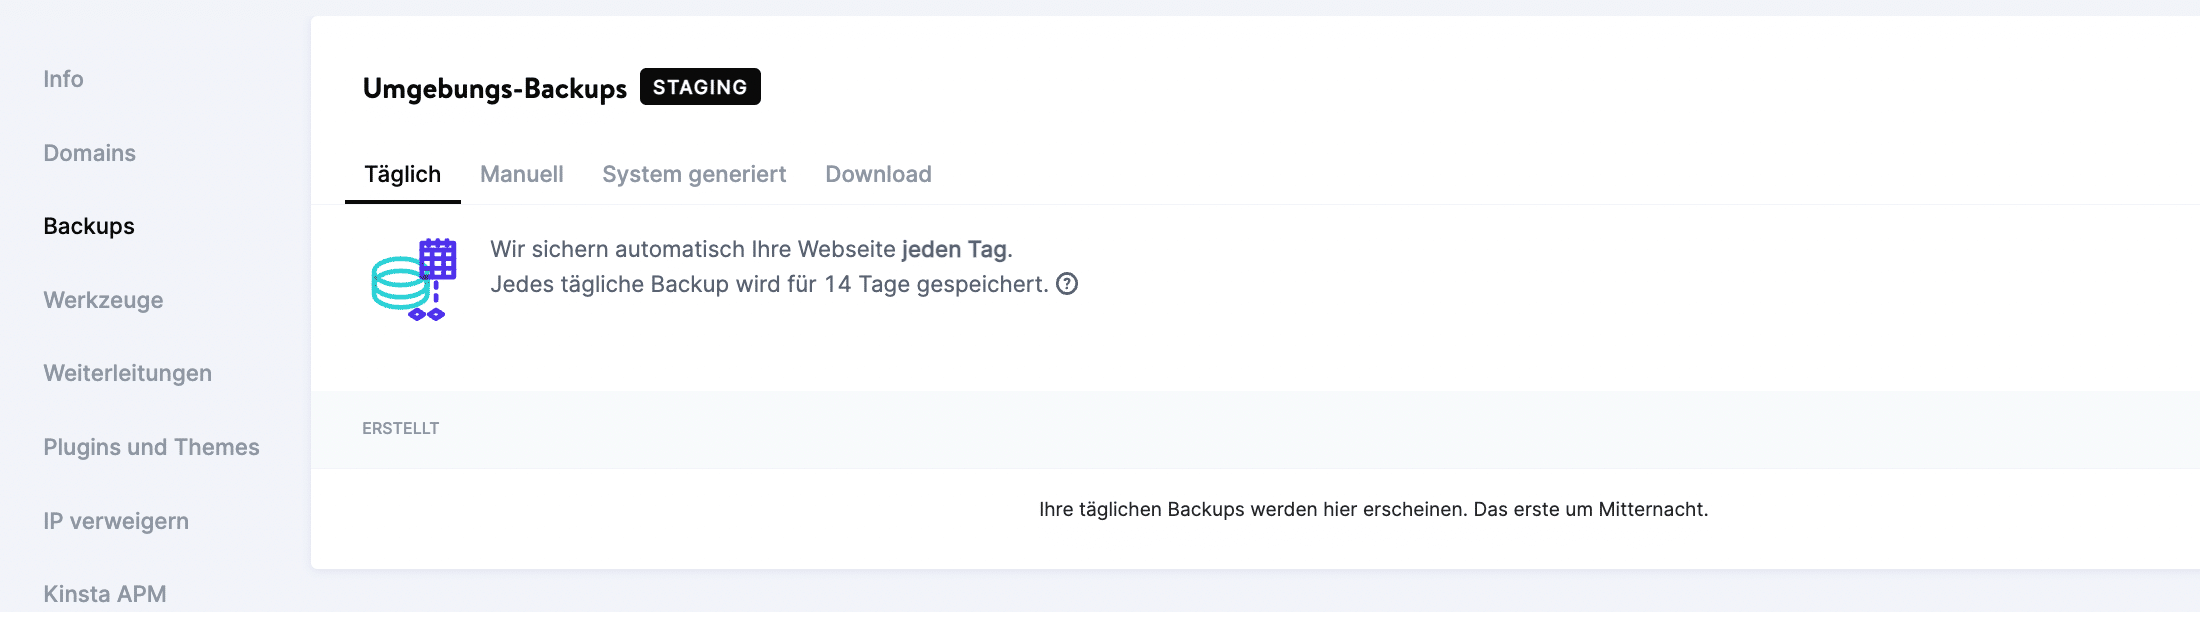This screenshot has width=2200, height=618.
Task: Select the Täglich backup tab
Action: click(x=403, y=174)
